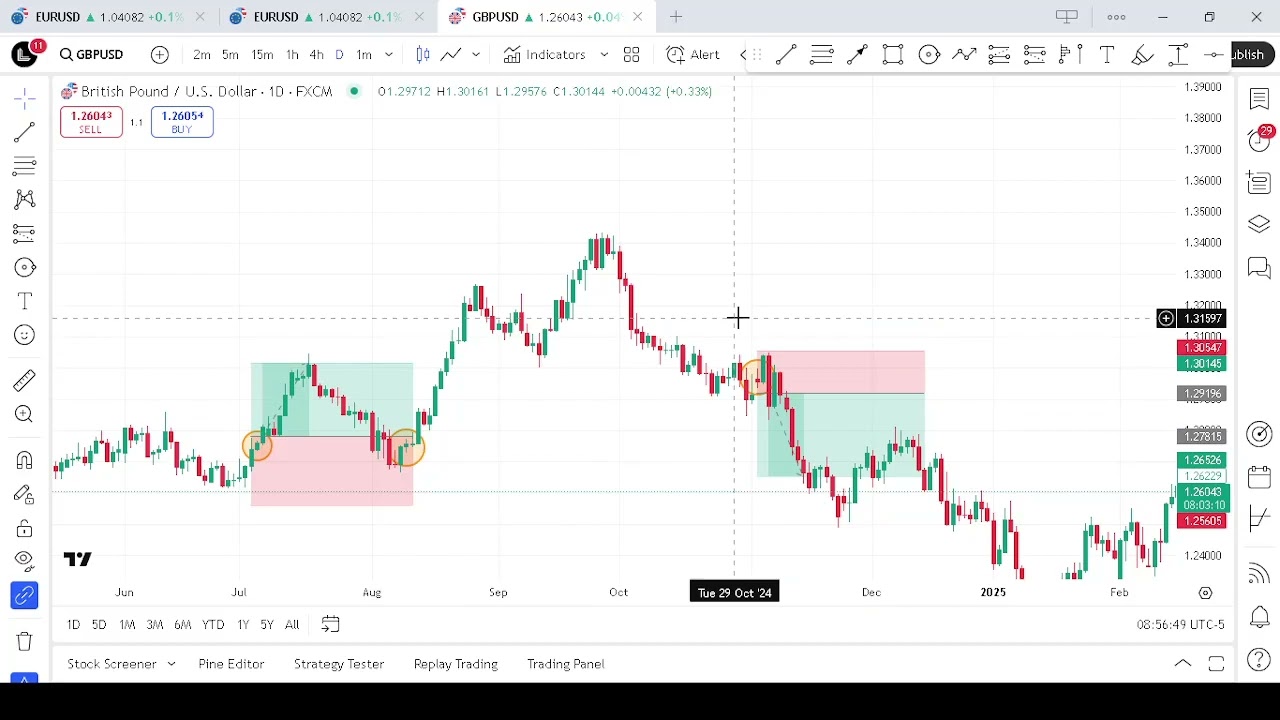Select the text annotation tool in left sidebar
The image size is (1280, 720).
24,301
